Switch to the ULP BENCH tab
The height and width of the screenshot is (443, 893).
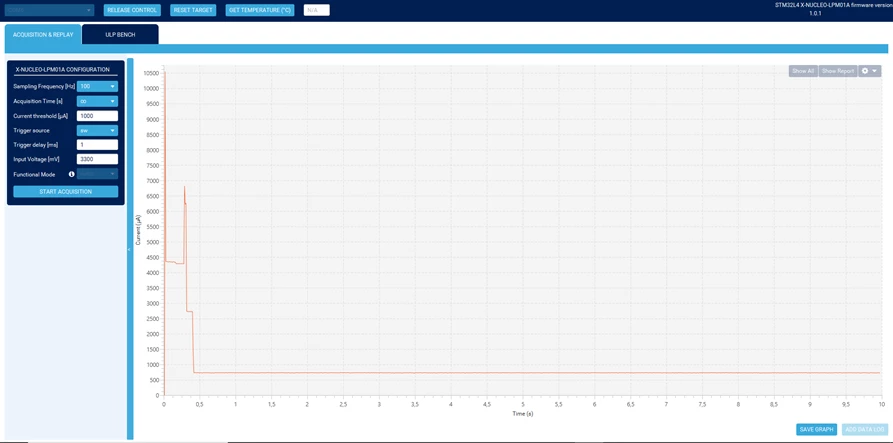click(120, 35)
